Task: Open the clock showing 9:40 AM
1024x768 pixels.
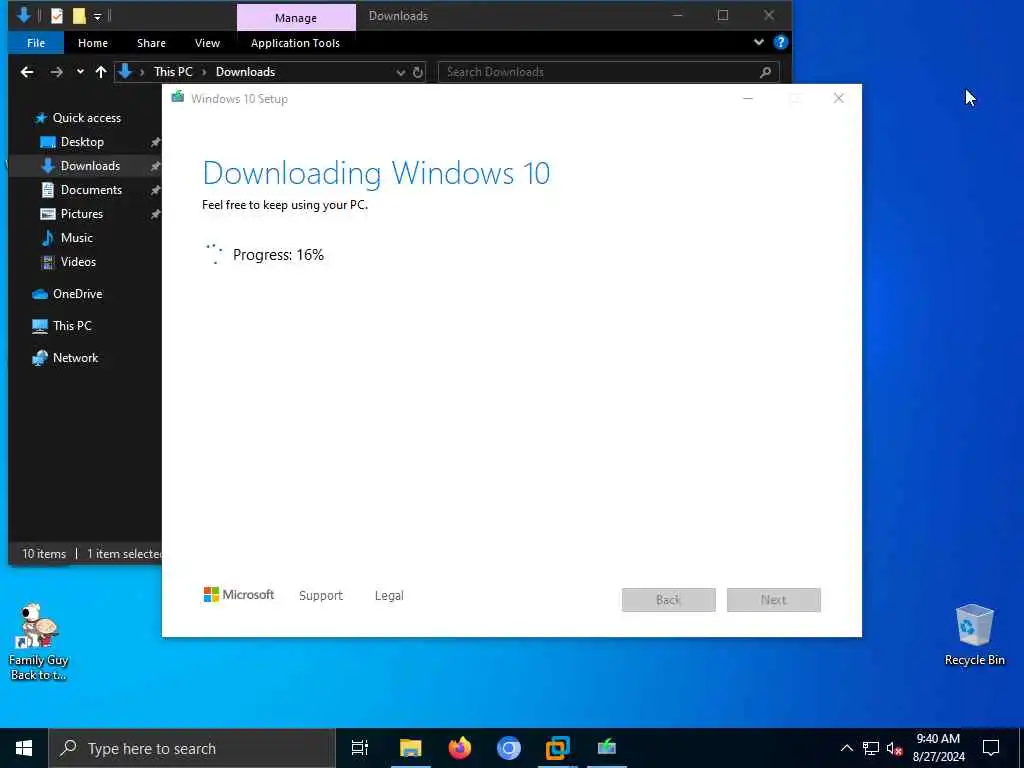Action: point(938,748)
